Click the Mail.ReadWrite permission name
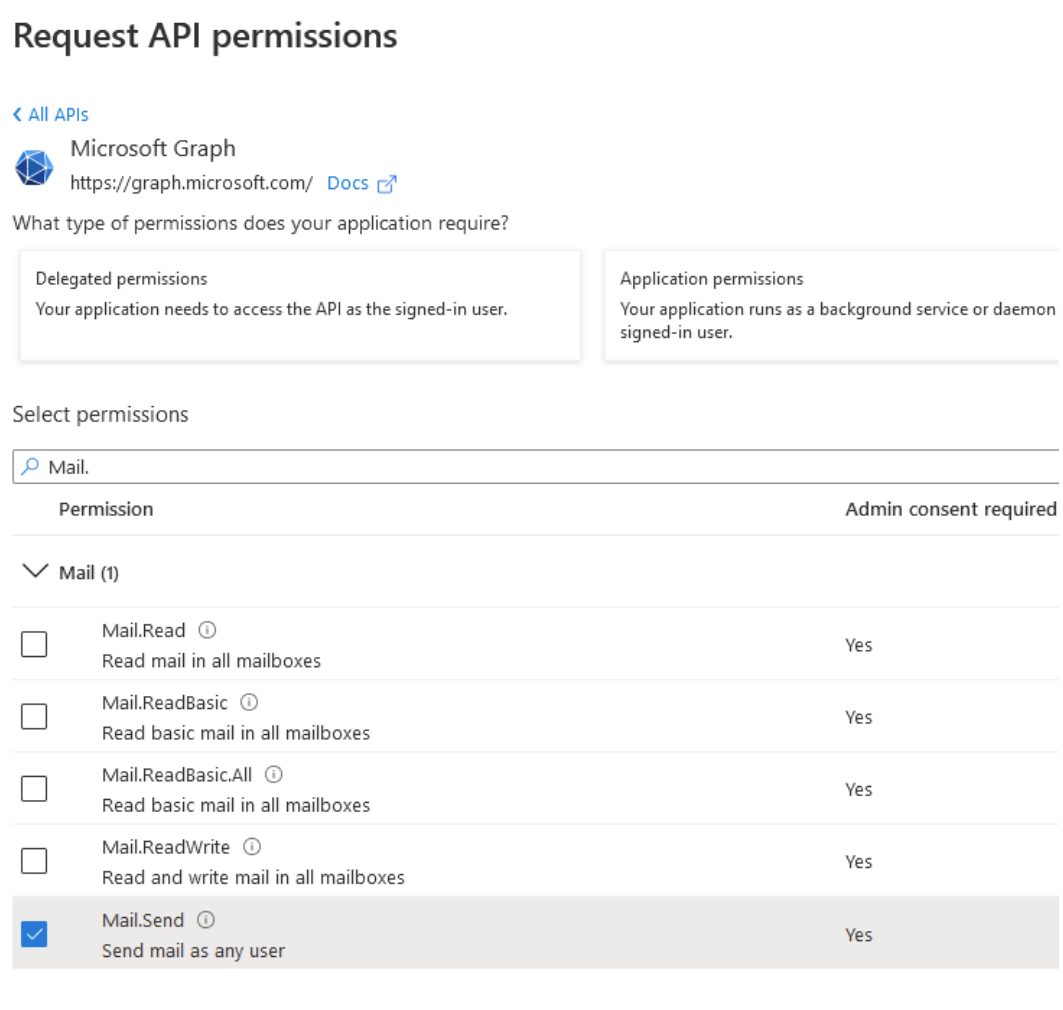This screenshot has width=1063, height=1010. click(x=166, y=847)
